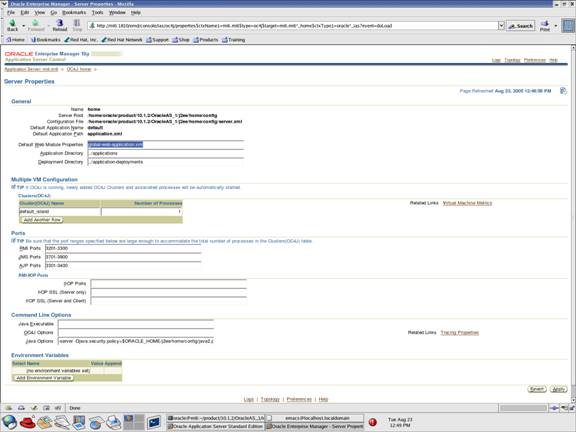Click the Logs link in the top header

tap(496, 60)
